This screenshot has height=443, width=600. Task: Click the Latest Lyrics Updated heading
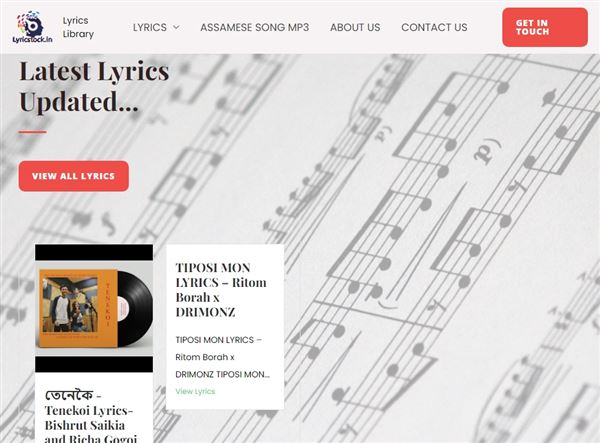point(94,86)
